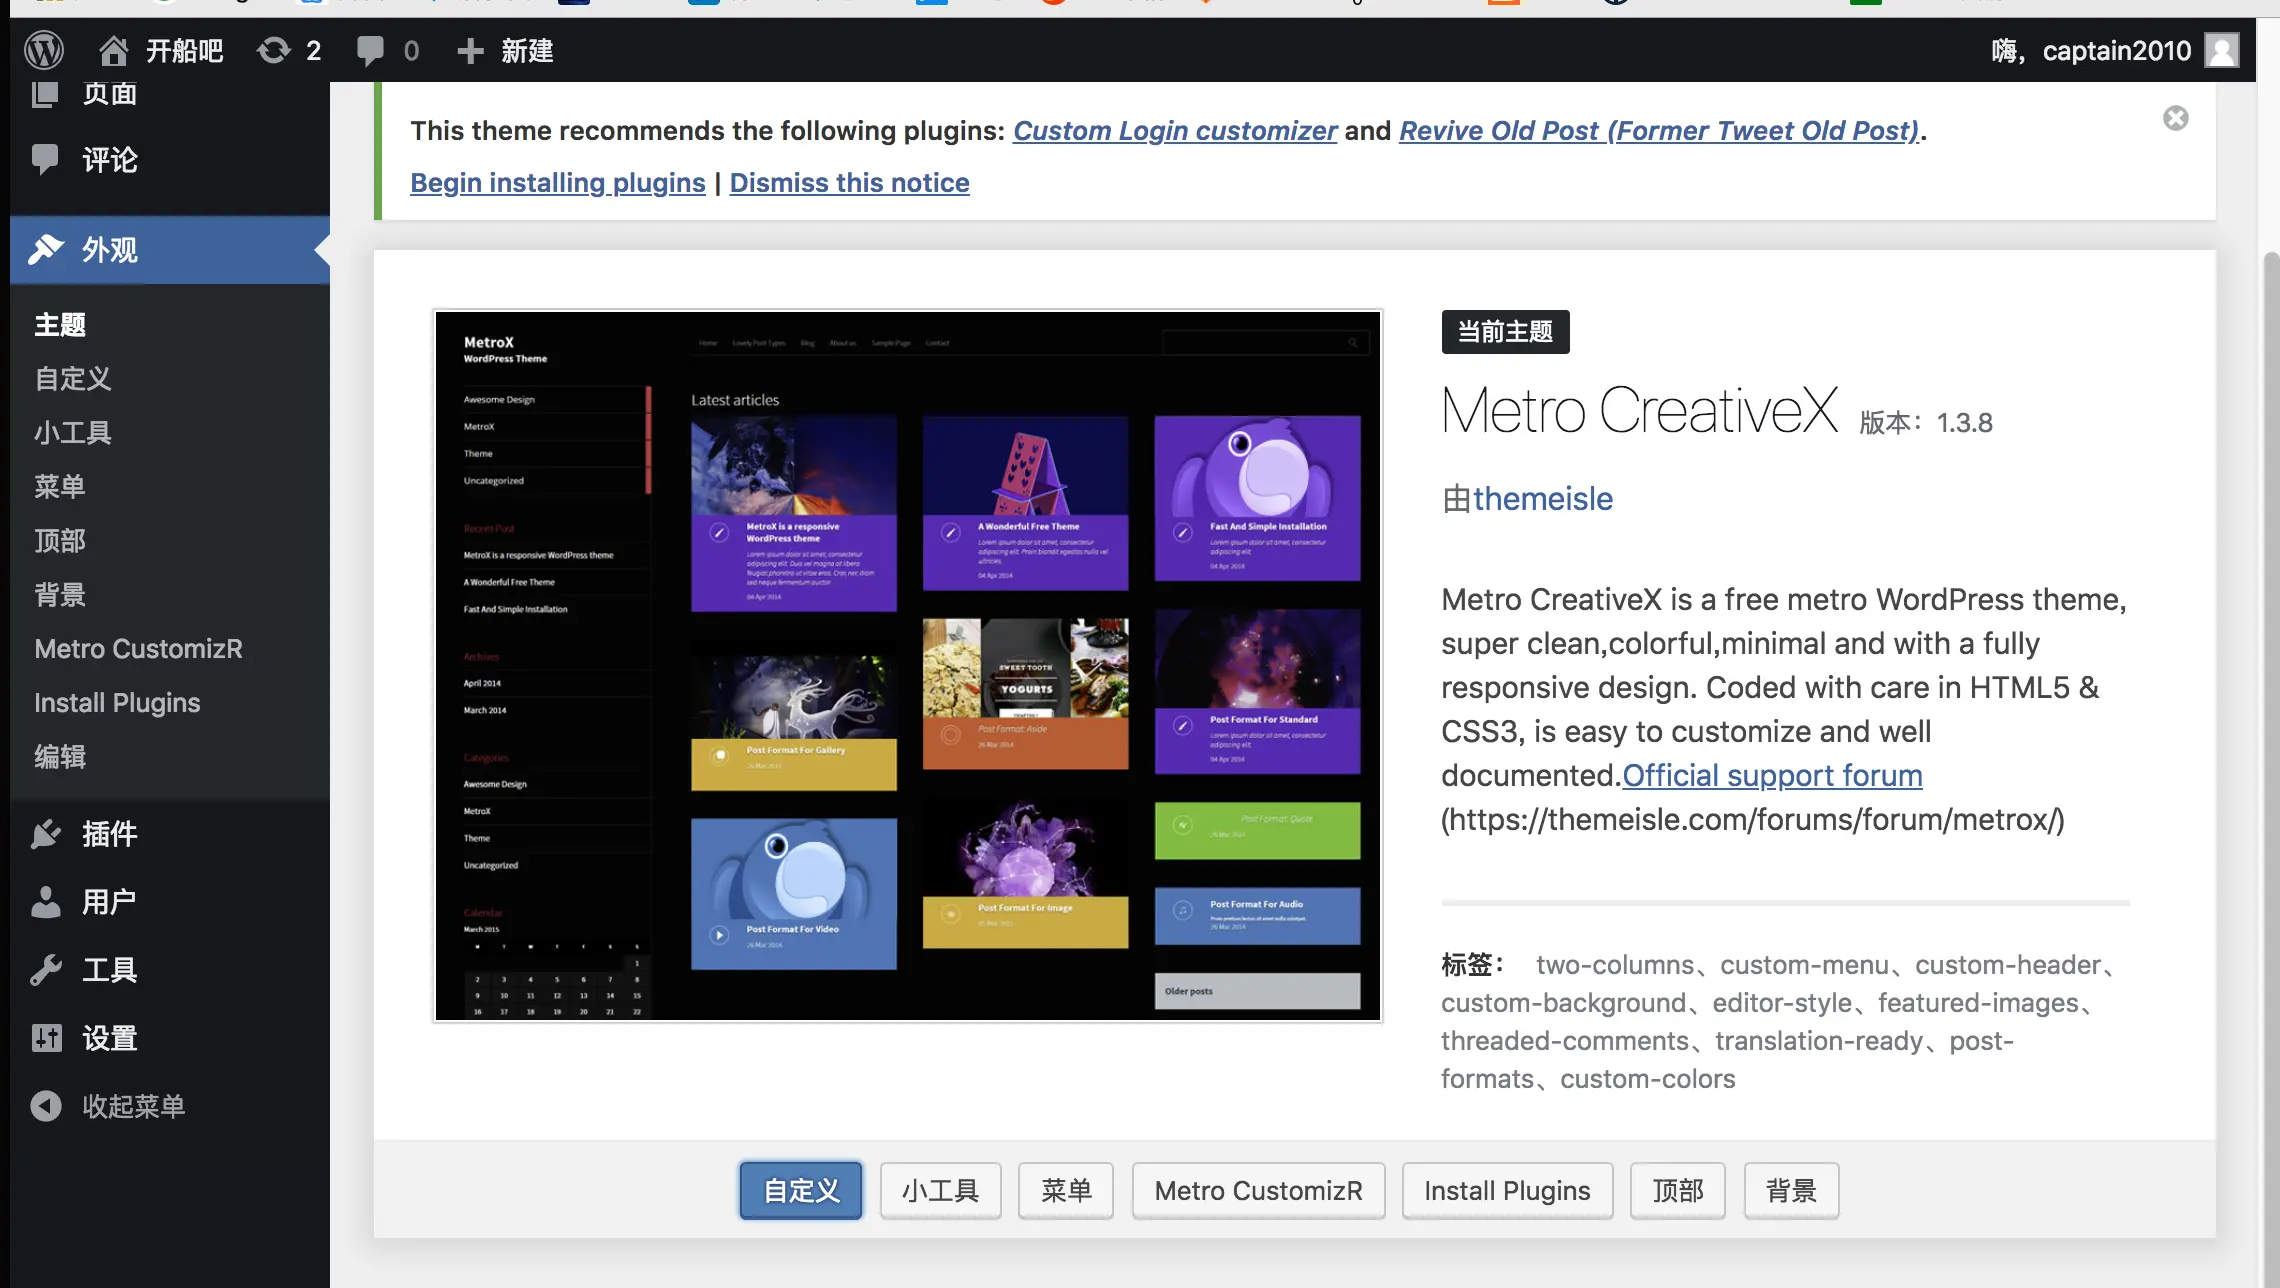Click the page's vertical scrollbar
The height and width of the screenshot is (1288, 2280).
tap(2270, 700)
